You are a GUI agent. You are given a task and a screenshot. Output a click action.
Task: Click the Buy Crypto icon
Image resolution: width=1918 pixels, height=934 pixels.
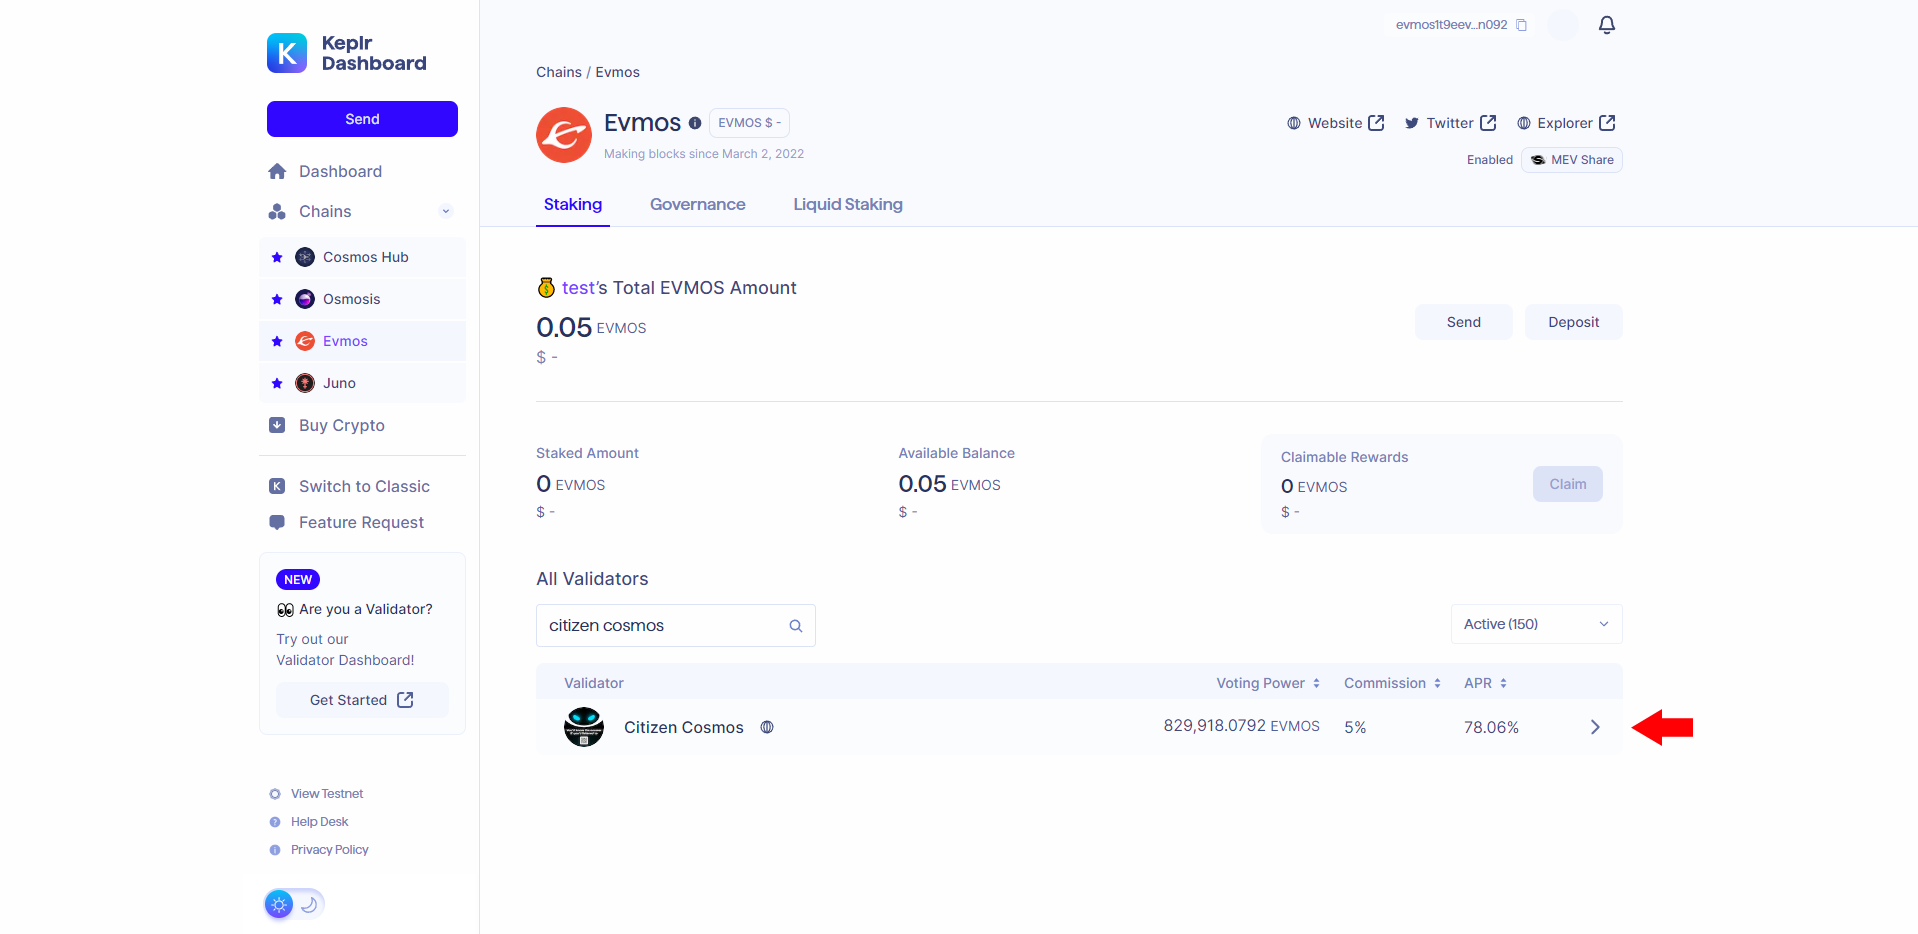(277, 425)
